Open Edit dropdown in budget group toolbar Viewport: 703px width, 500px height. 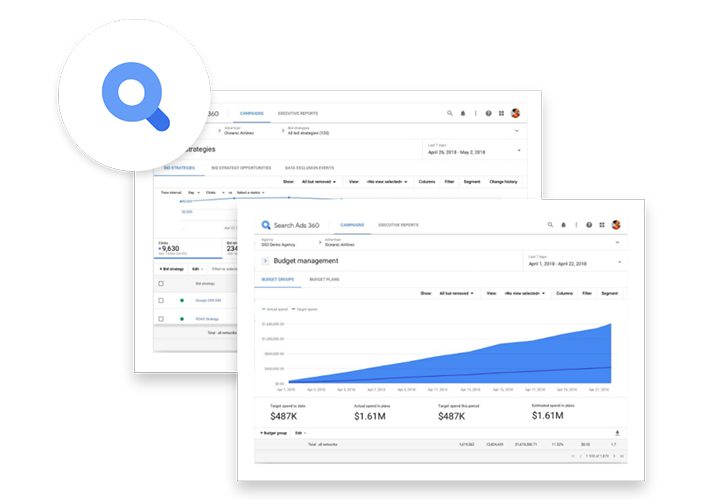click(300, 433)
